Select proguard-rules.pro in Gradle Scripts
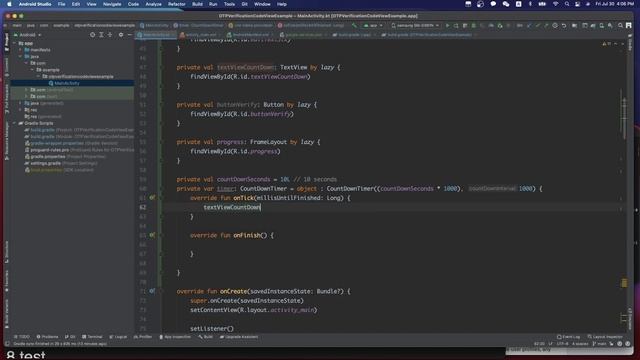This screenshot has width=640, height=360. (x=49, y=150)
